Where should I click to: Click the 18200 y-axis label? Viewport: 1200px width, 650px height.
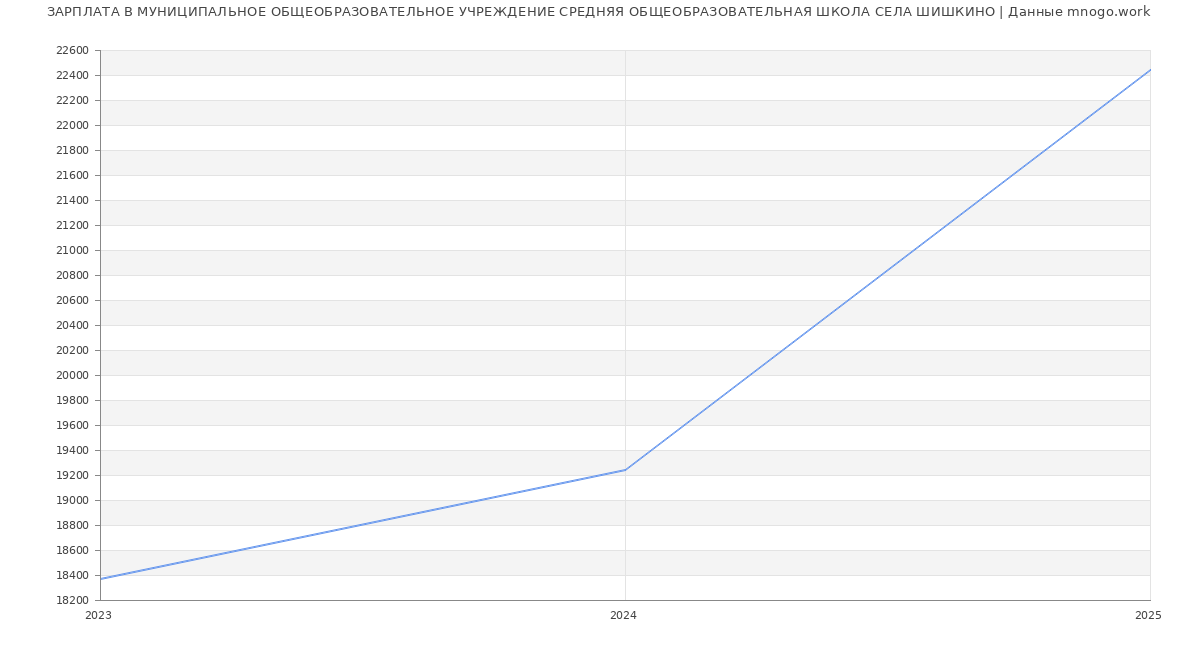pos(72,601)
